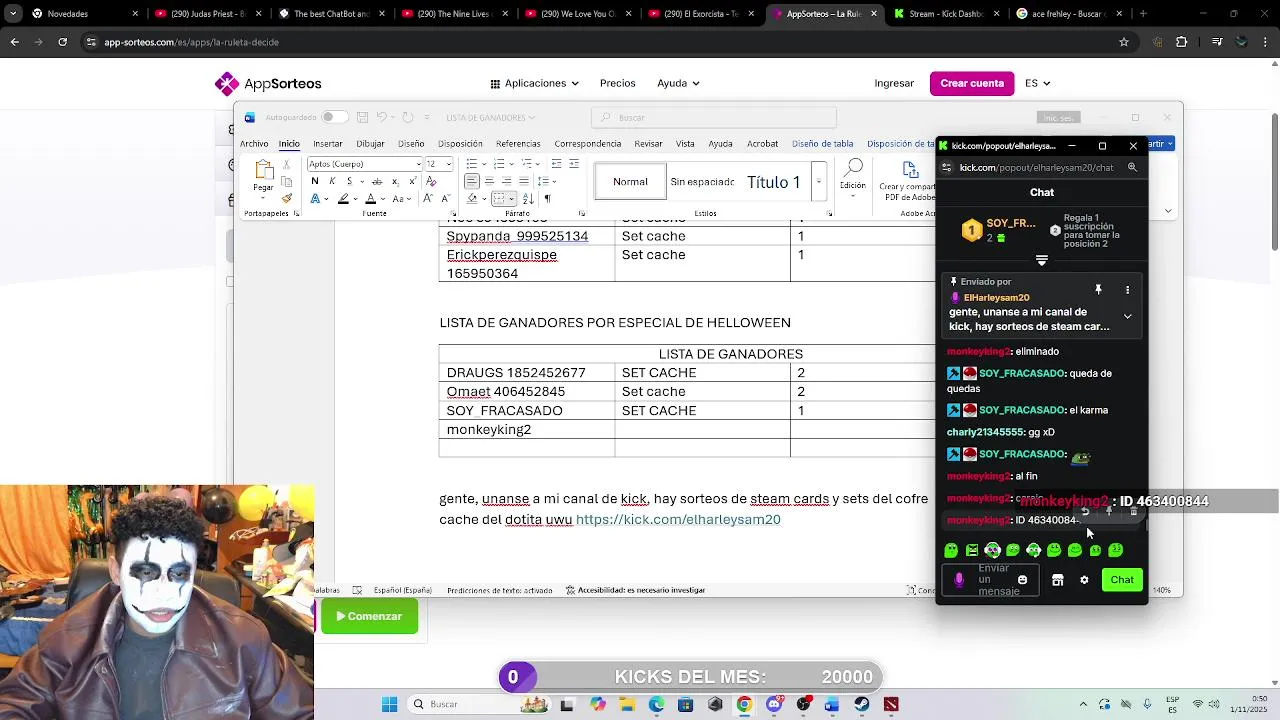1280x720 pixels.
Task: Apply superscript in Word ribbon
Action: point(411,181)
